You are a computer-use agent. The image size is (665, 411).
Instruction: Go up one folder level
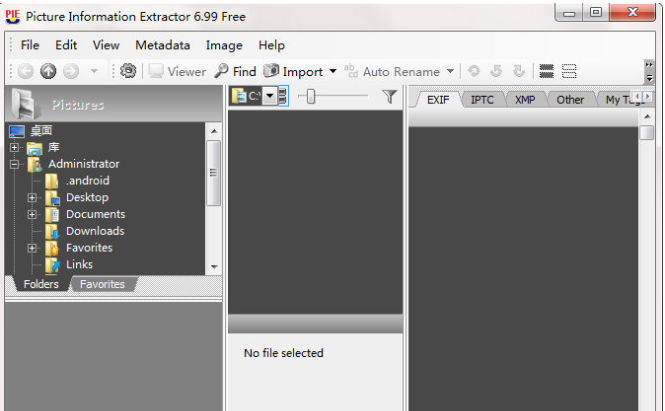48,71
